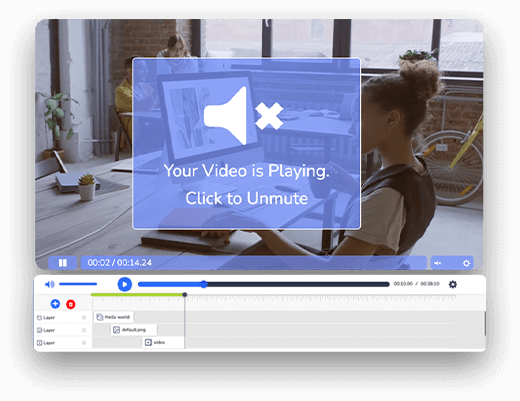520x401 pixels.
Task: Click the timeline playhead marker
Action: 185,295
